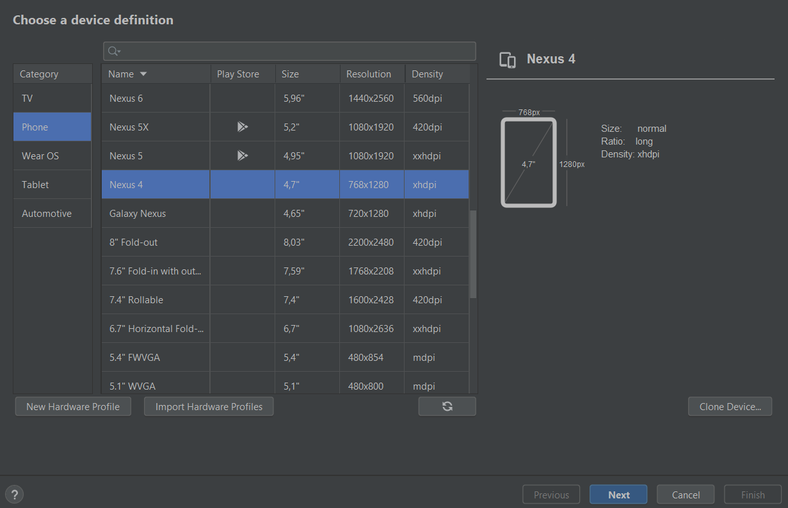Click the device list vertical scrollbar
788x508 pixels.
coord(473,254)
